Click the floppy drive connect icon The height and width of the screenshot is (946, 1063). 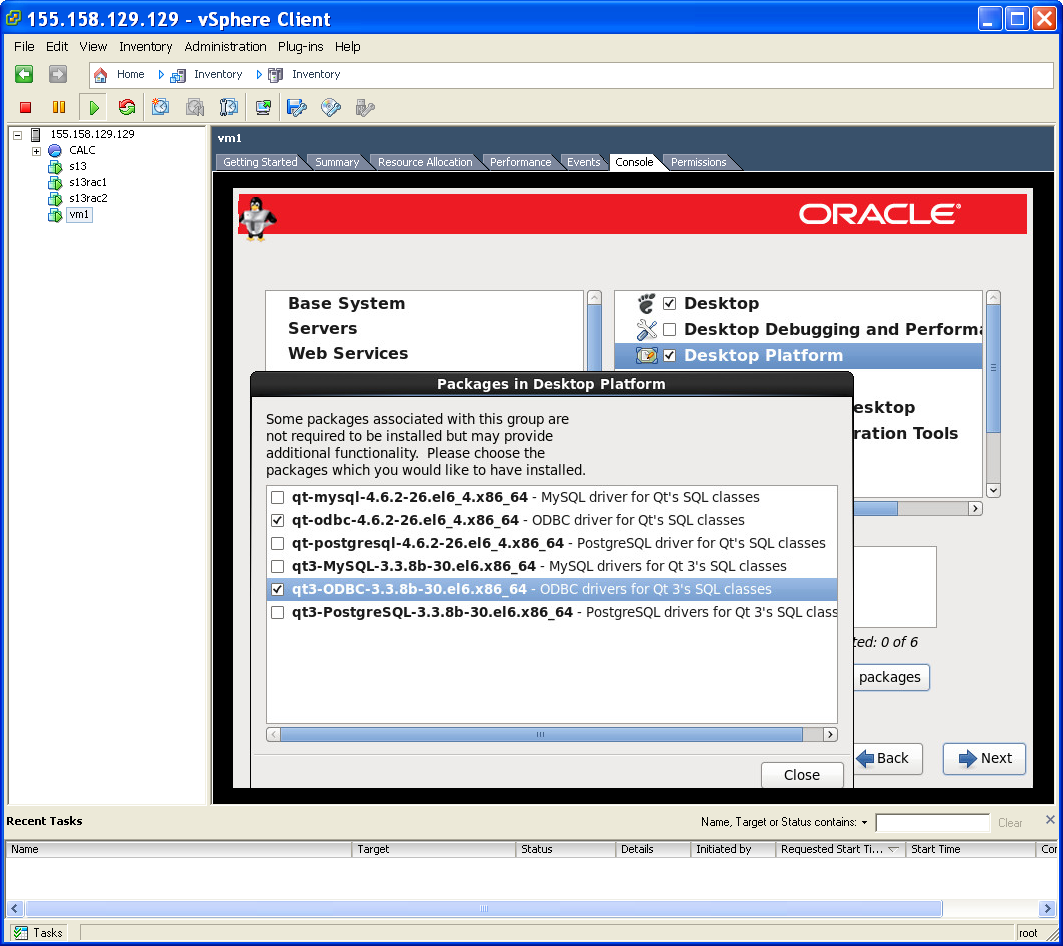297,107
